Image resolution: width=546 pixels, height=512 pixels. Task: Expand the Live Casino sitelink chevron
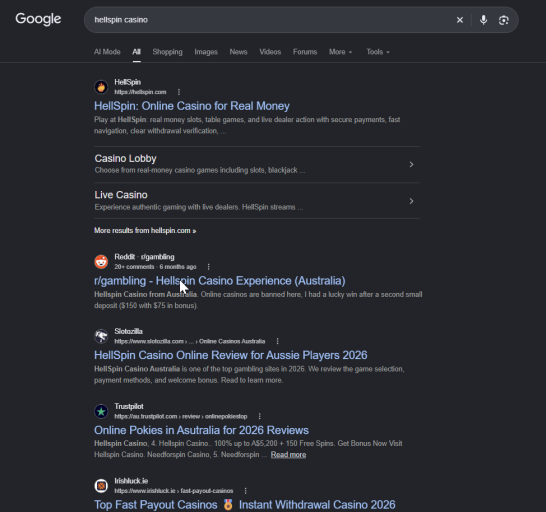[x=411, y=201]
